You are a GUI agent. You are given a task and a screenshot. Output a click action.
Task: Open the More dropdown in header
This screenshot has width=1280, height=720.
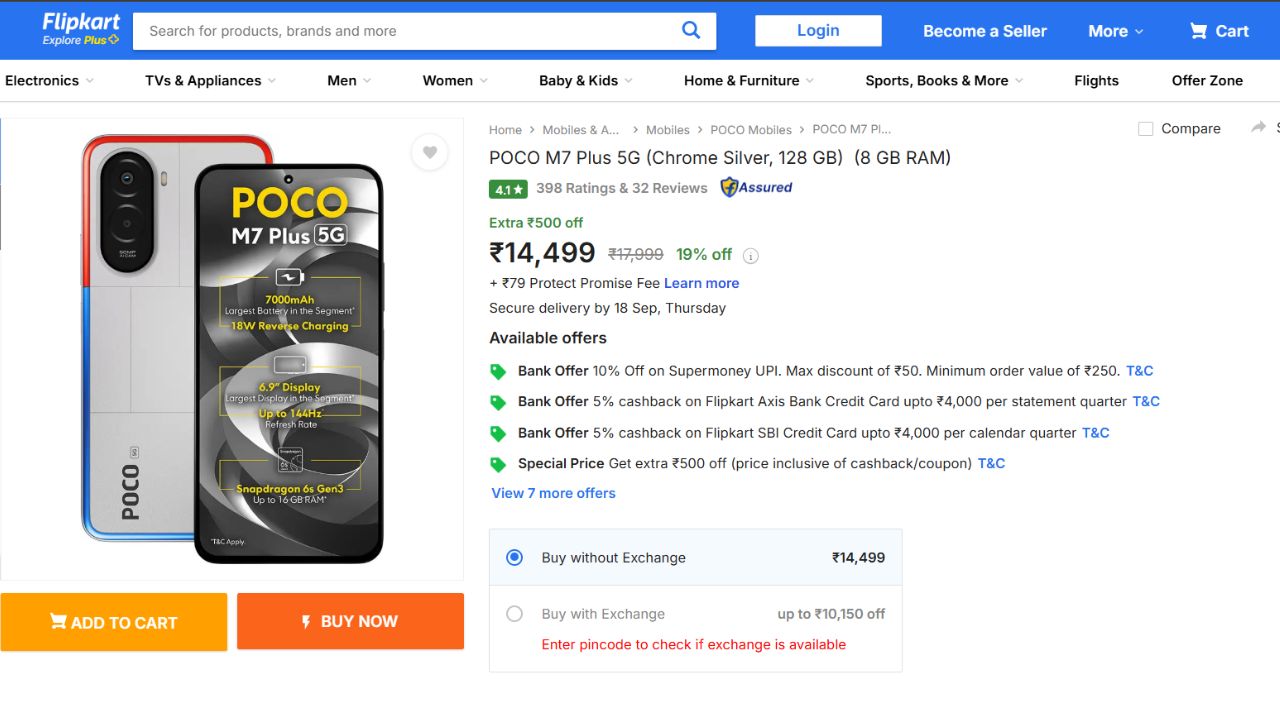[1115, 31]
